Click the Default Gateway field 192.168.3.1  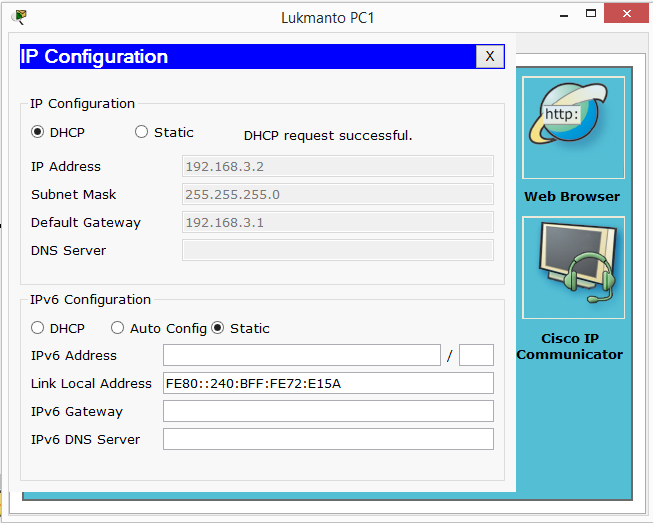point(338,222)
